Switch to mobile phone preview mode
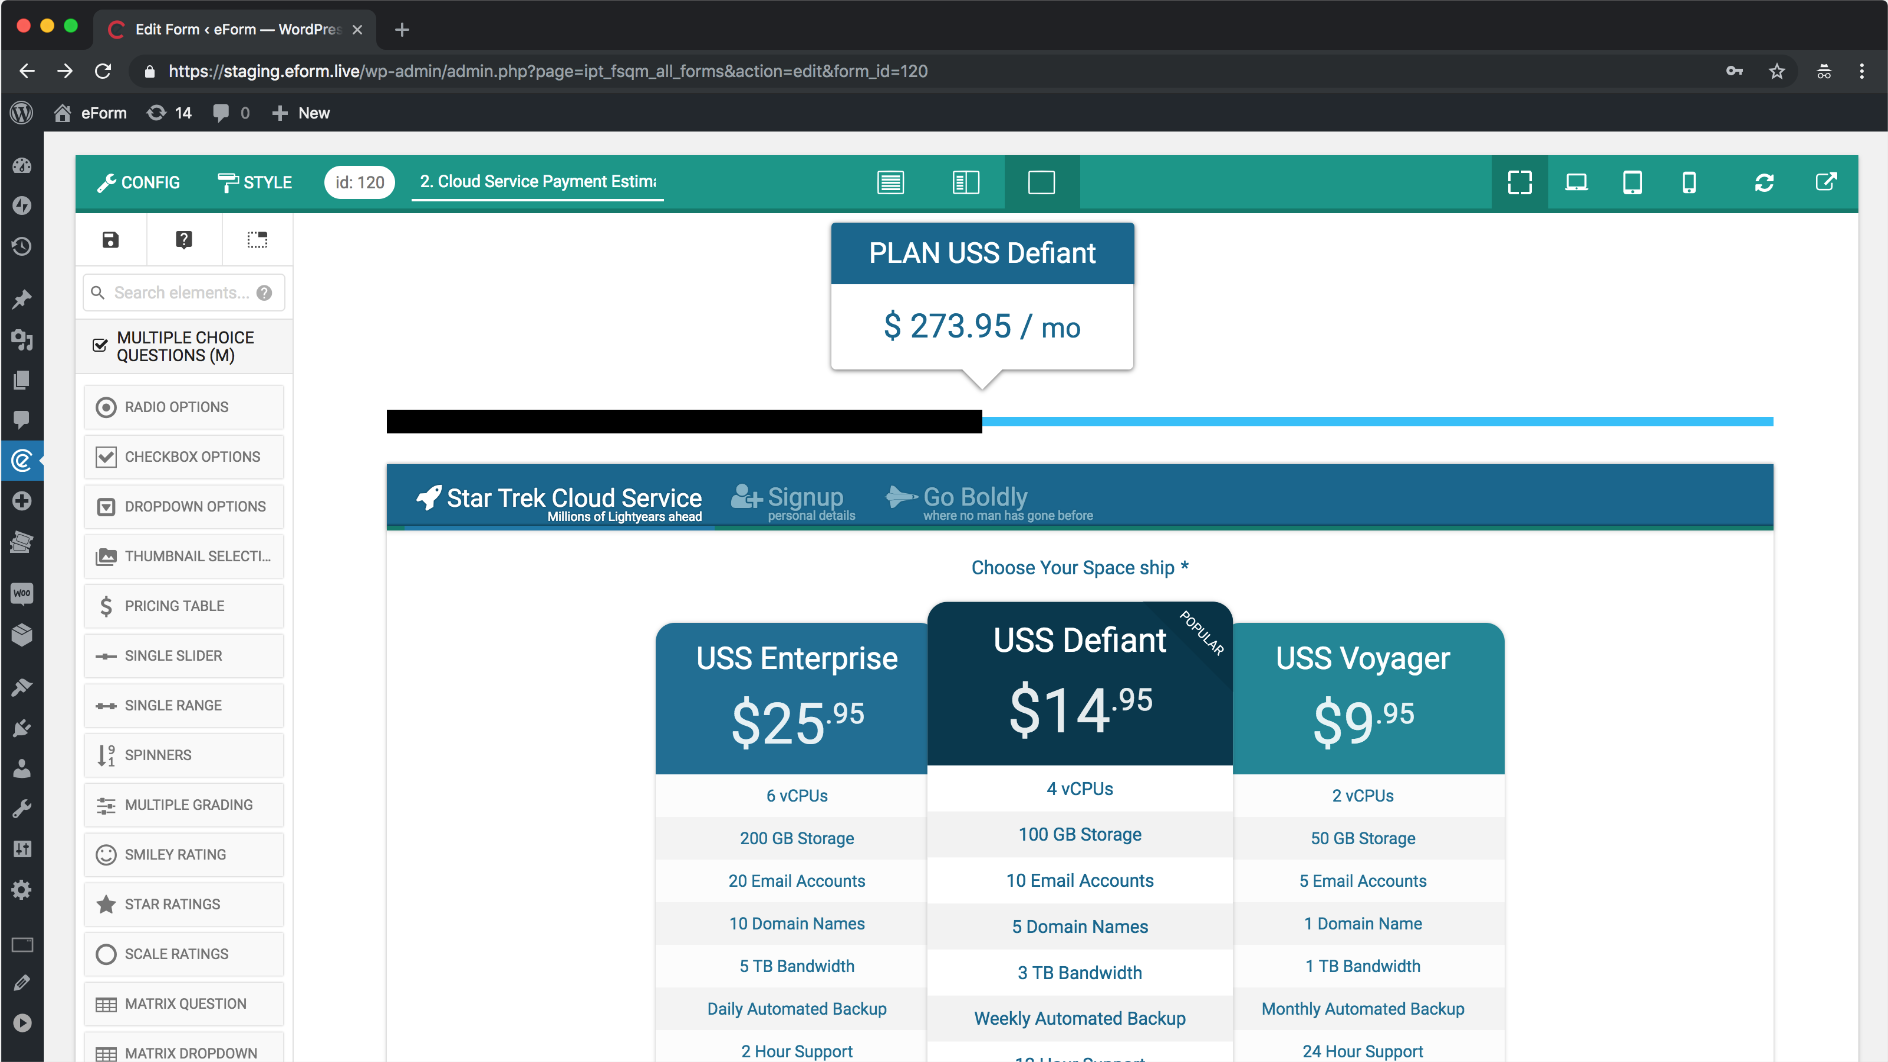1888x1062 pixels. tap(1689, 182)
